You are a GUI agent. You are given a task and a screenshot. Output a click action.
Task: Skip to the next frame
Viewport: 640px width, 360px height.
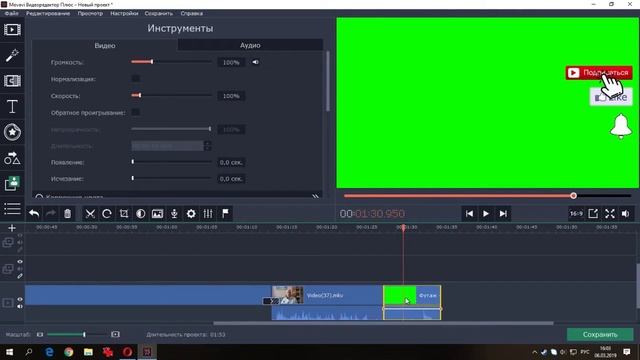pos(503,213)
